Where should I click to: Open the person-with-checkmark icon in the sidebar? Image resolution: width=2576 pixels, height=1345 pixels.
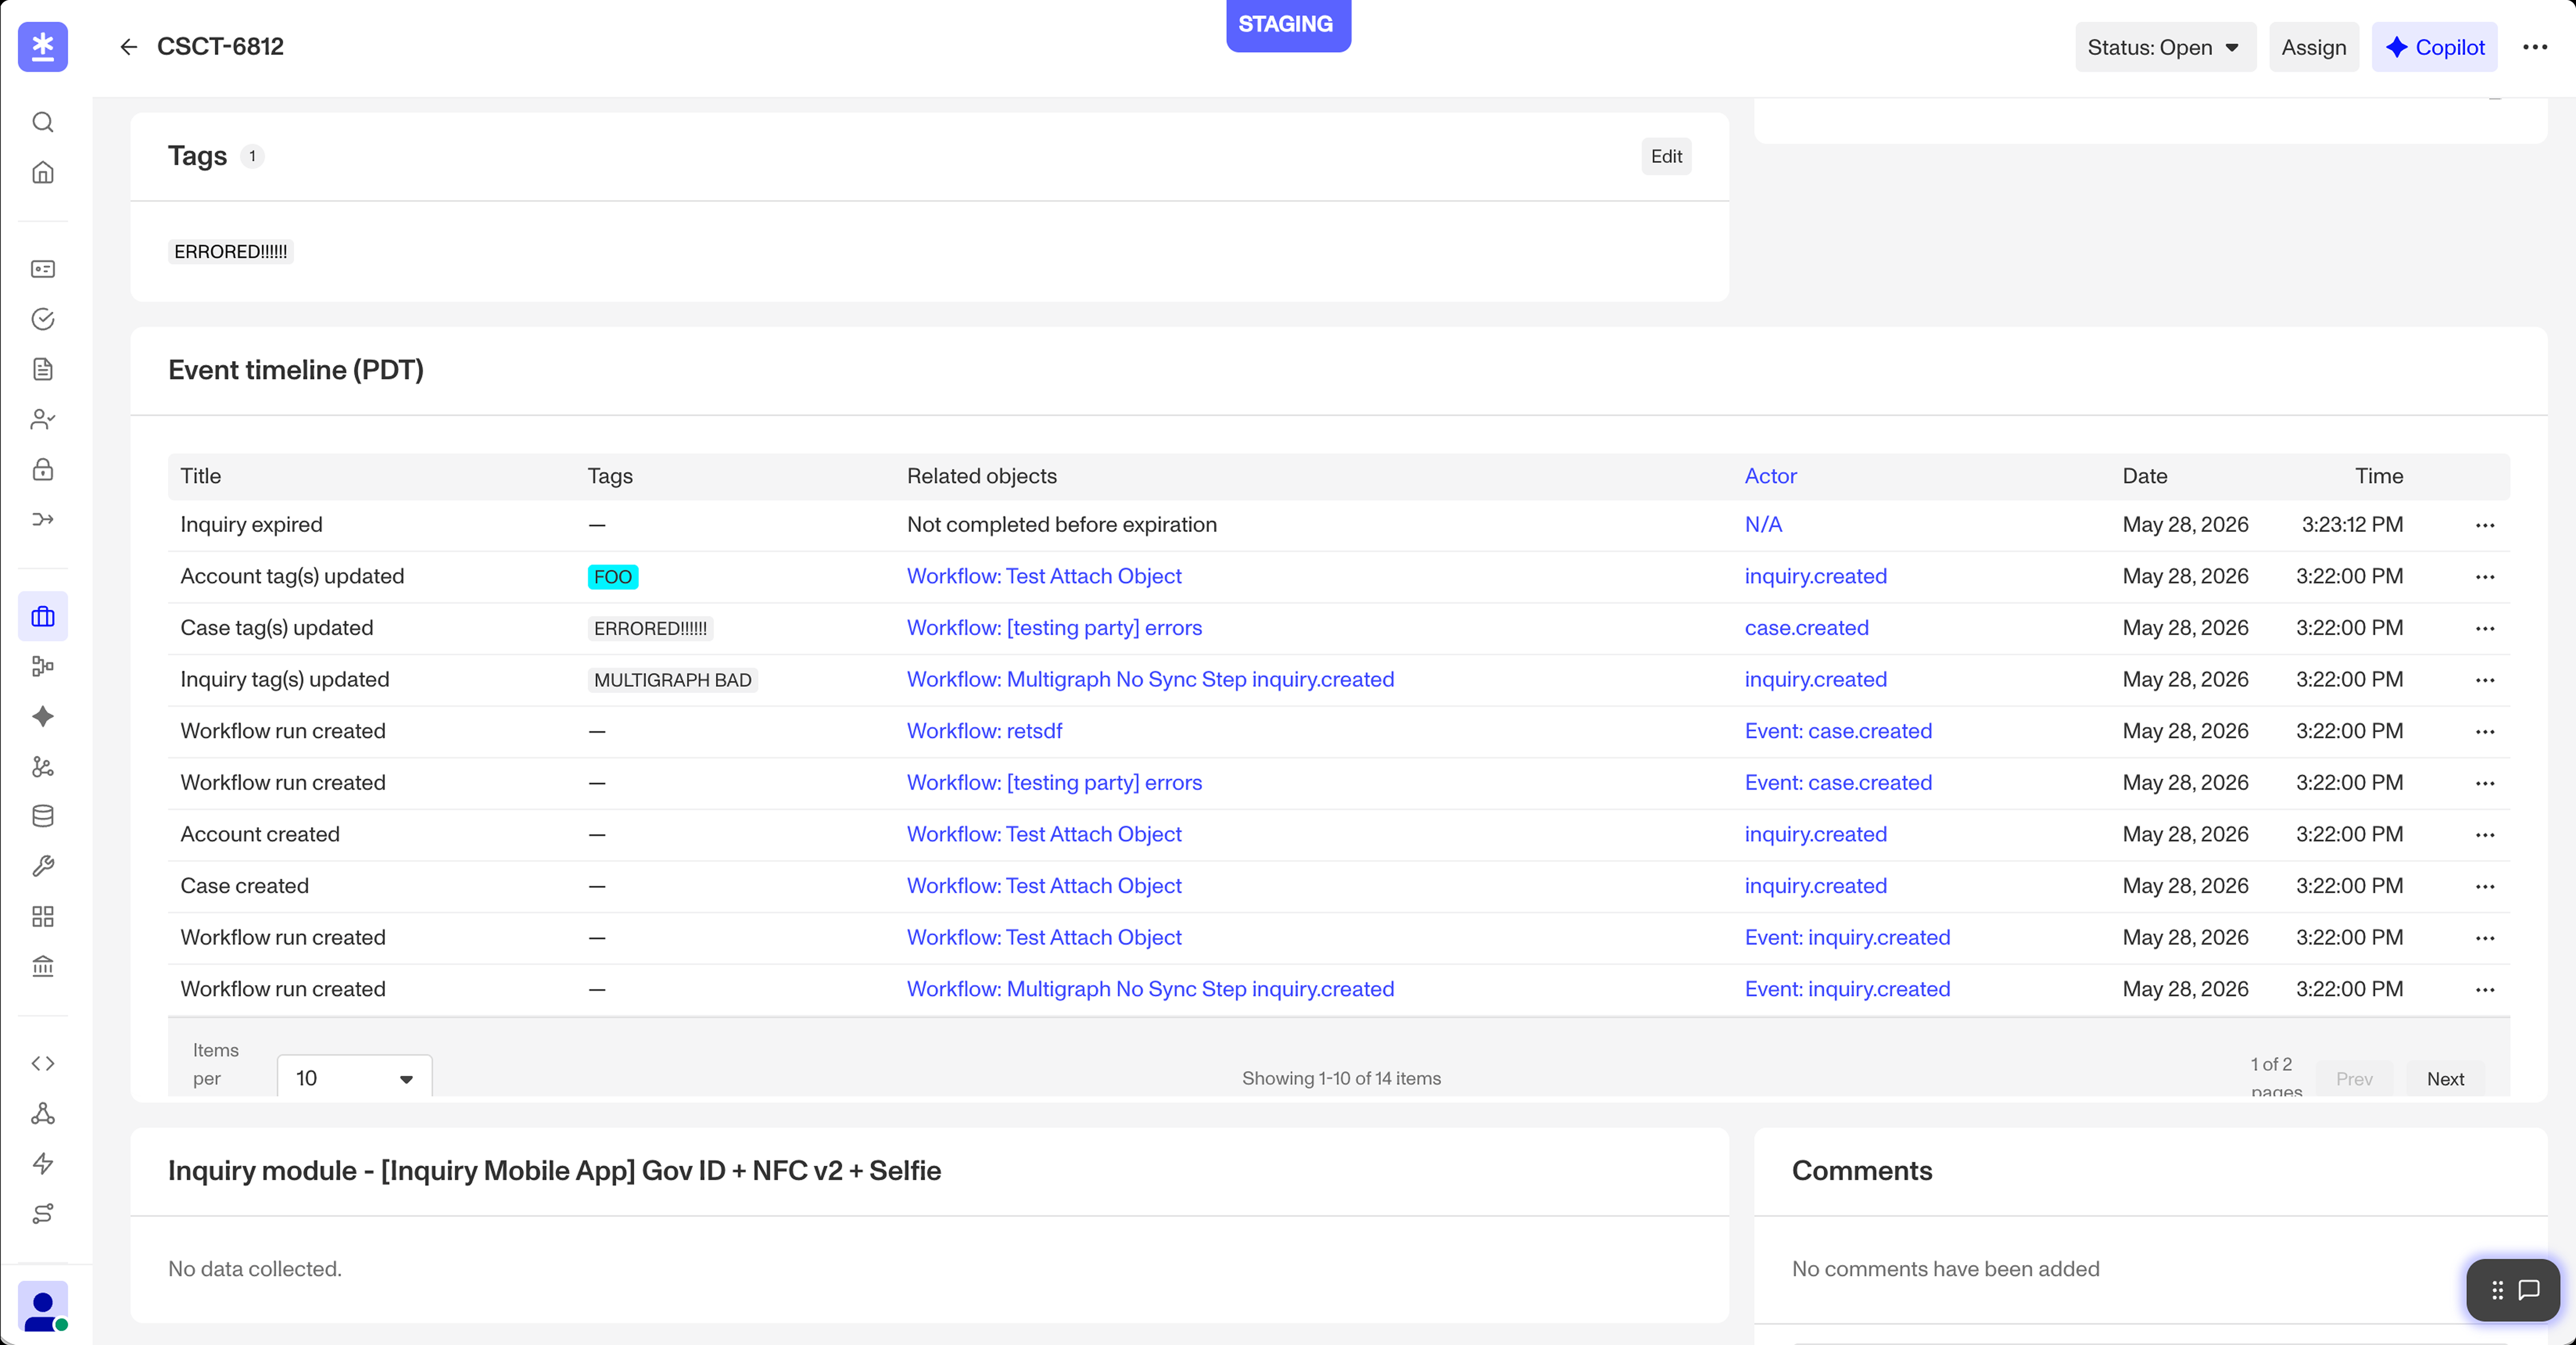(43, 419)
